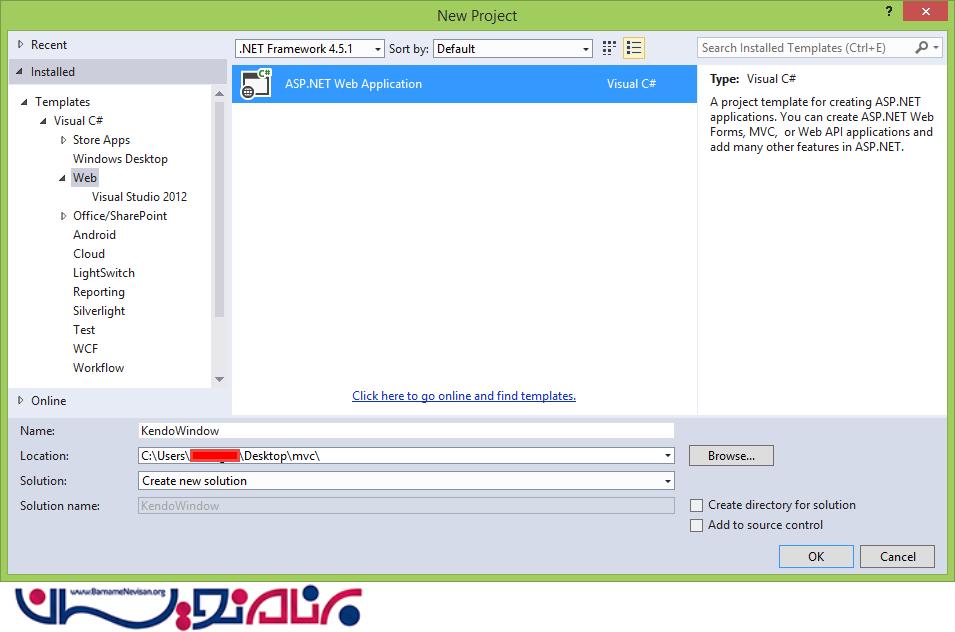The width and height of the screenshot is (955, 632).
Task: Select the Cloud template category
Action: [x=89, y=254]
